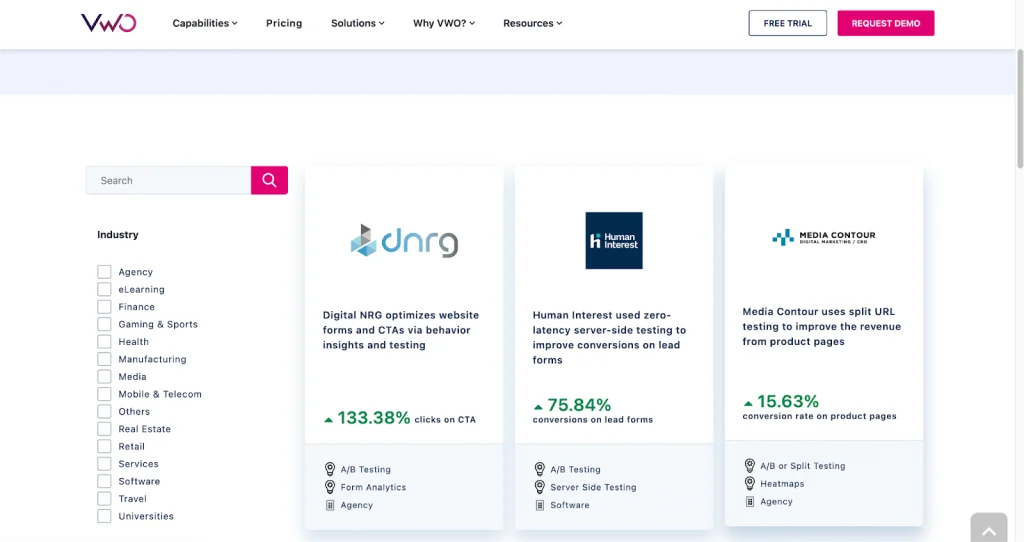1024x542 pixels.
Task: Check the Mobile & Telecom checkbox
Action: [104, 394]
